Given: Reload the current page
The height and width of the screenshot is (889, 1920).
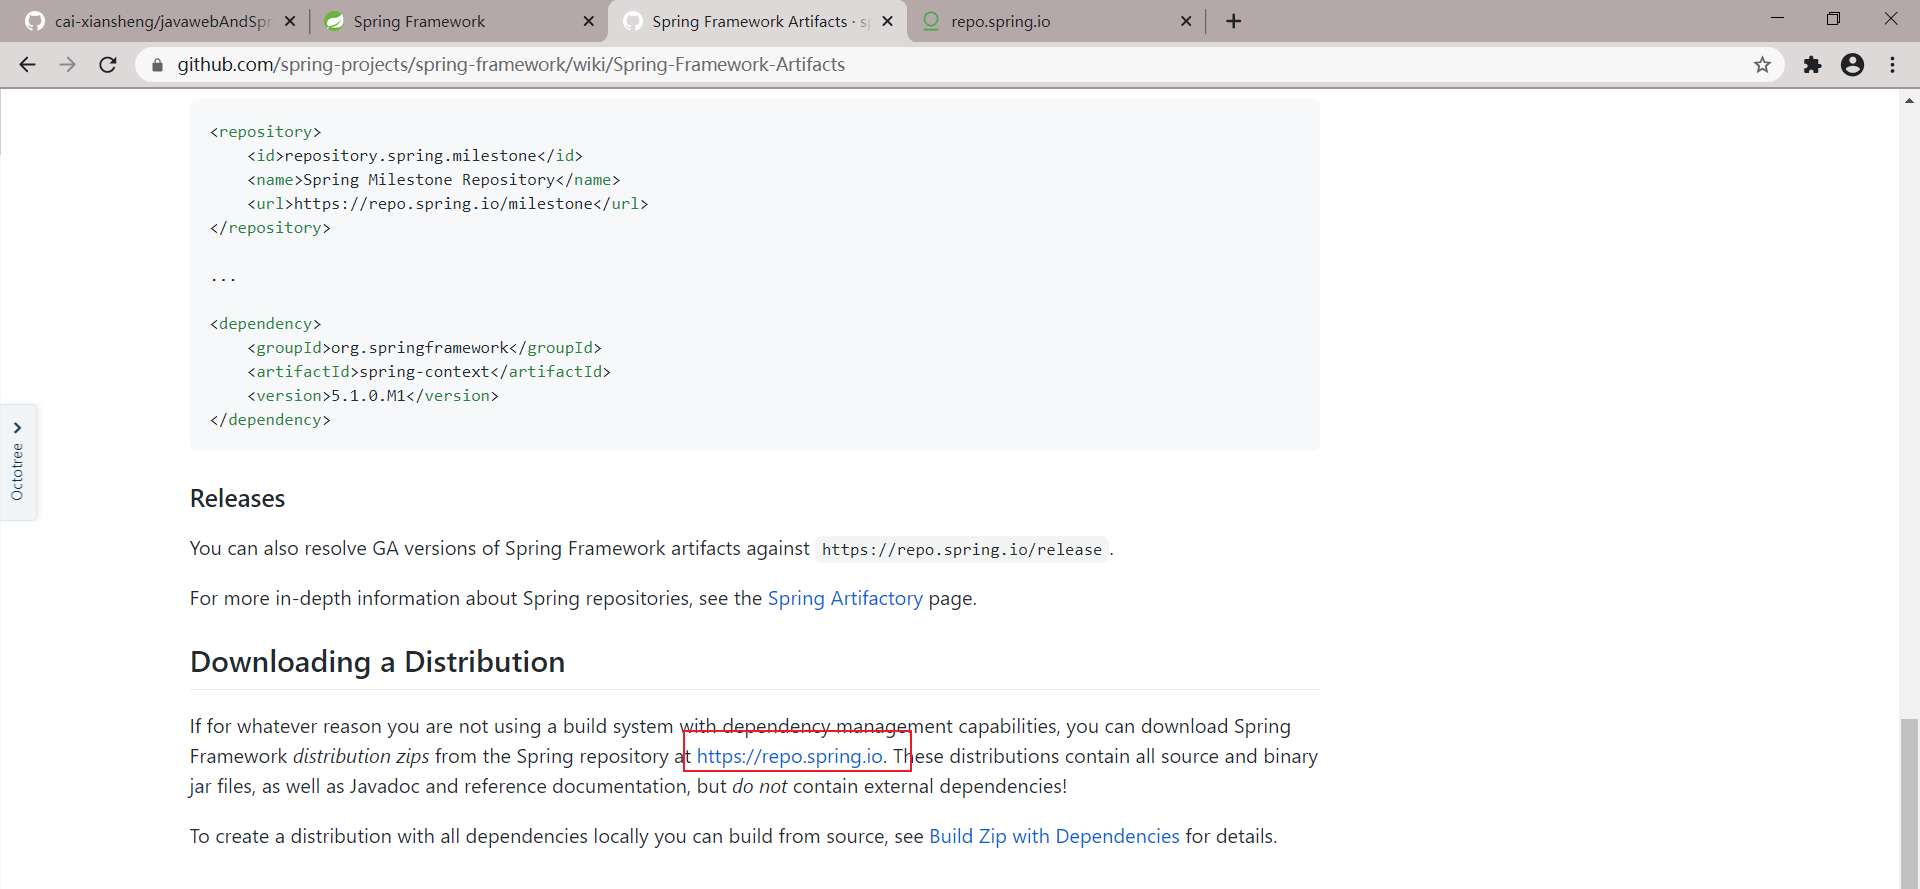Looking at the screenshot, I should (x=108, y=65).
